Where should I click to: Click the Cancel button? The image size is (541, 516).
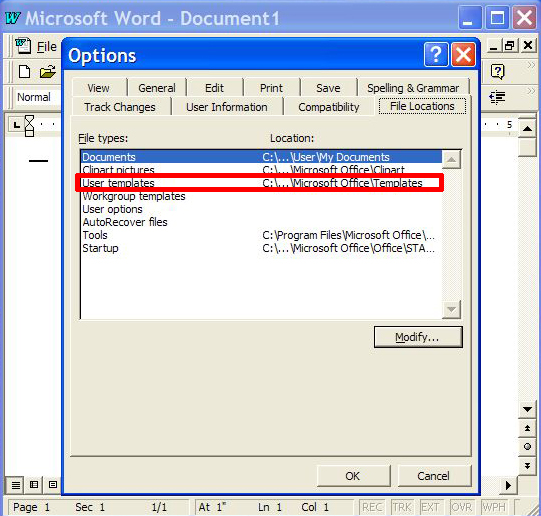[x=434, y=476]
